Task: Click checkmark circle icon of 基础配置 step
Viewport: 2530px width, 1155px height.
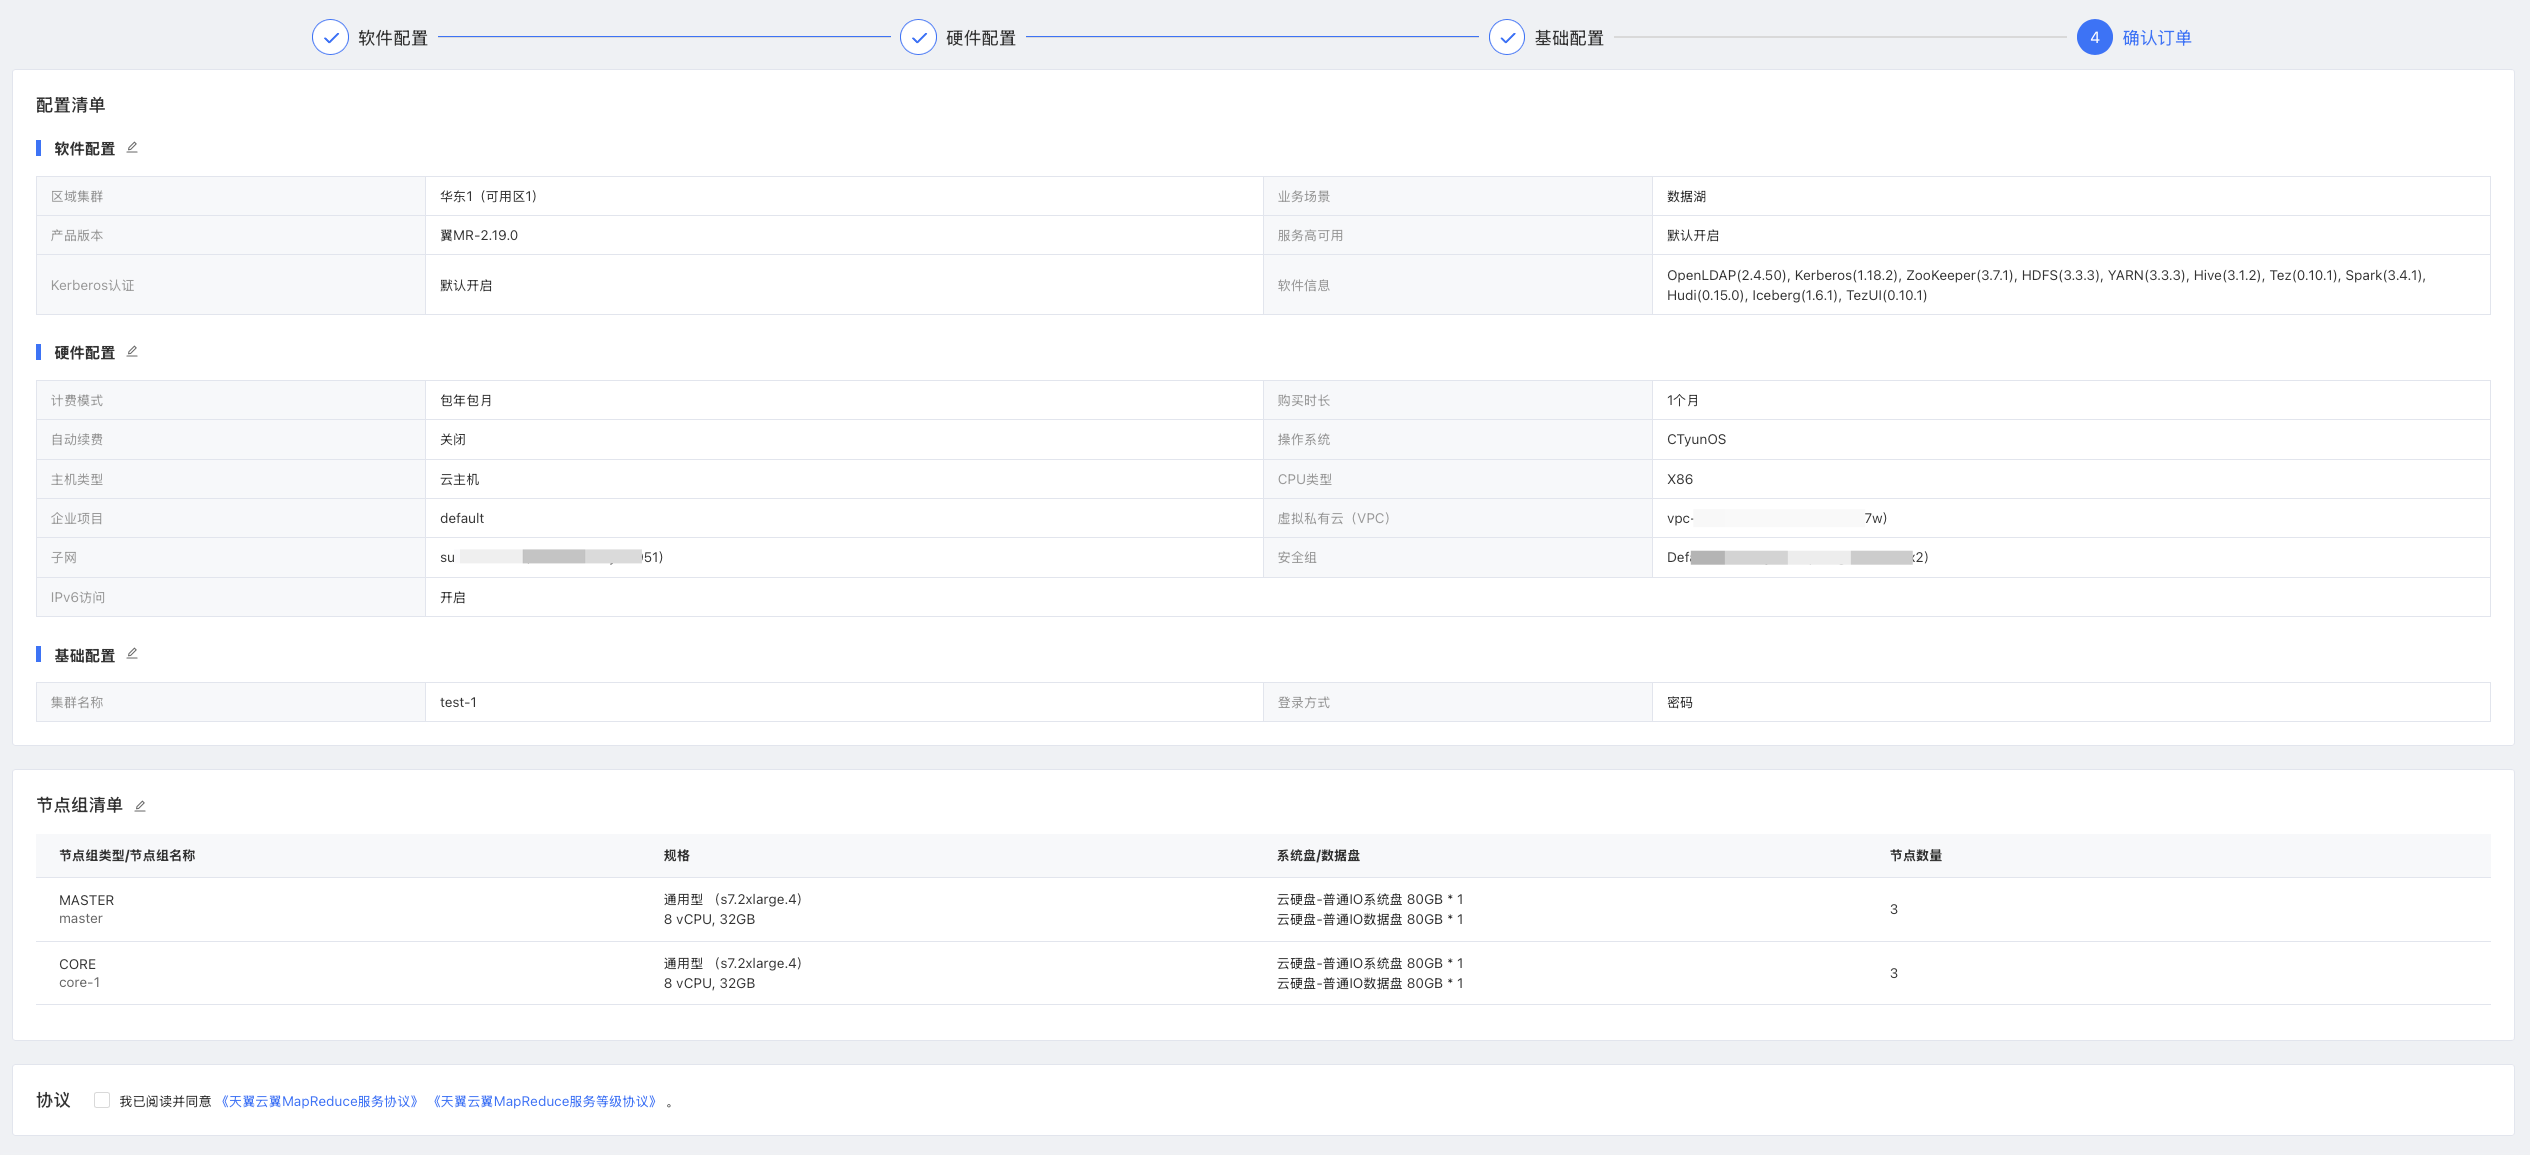Action: coord(1506,38)
